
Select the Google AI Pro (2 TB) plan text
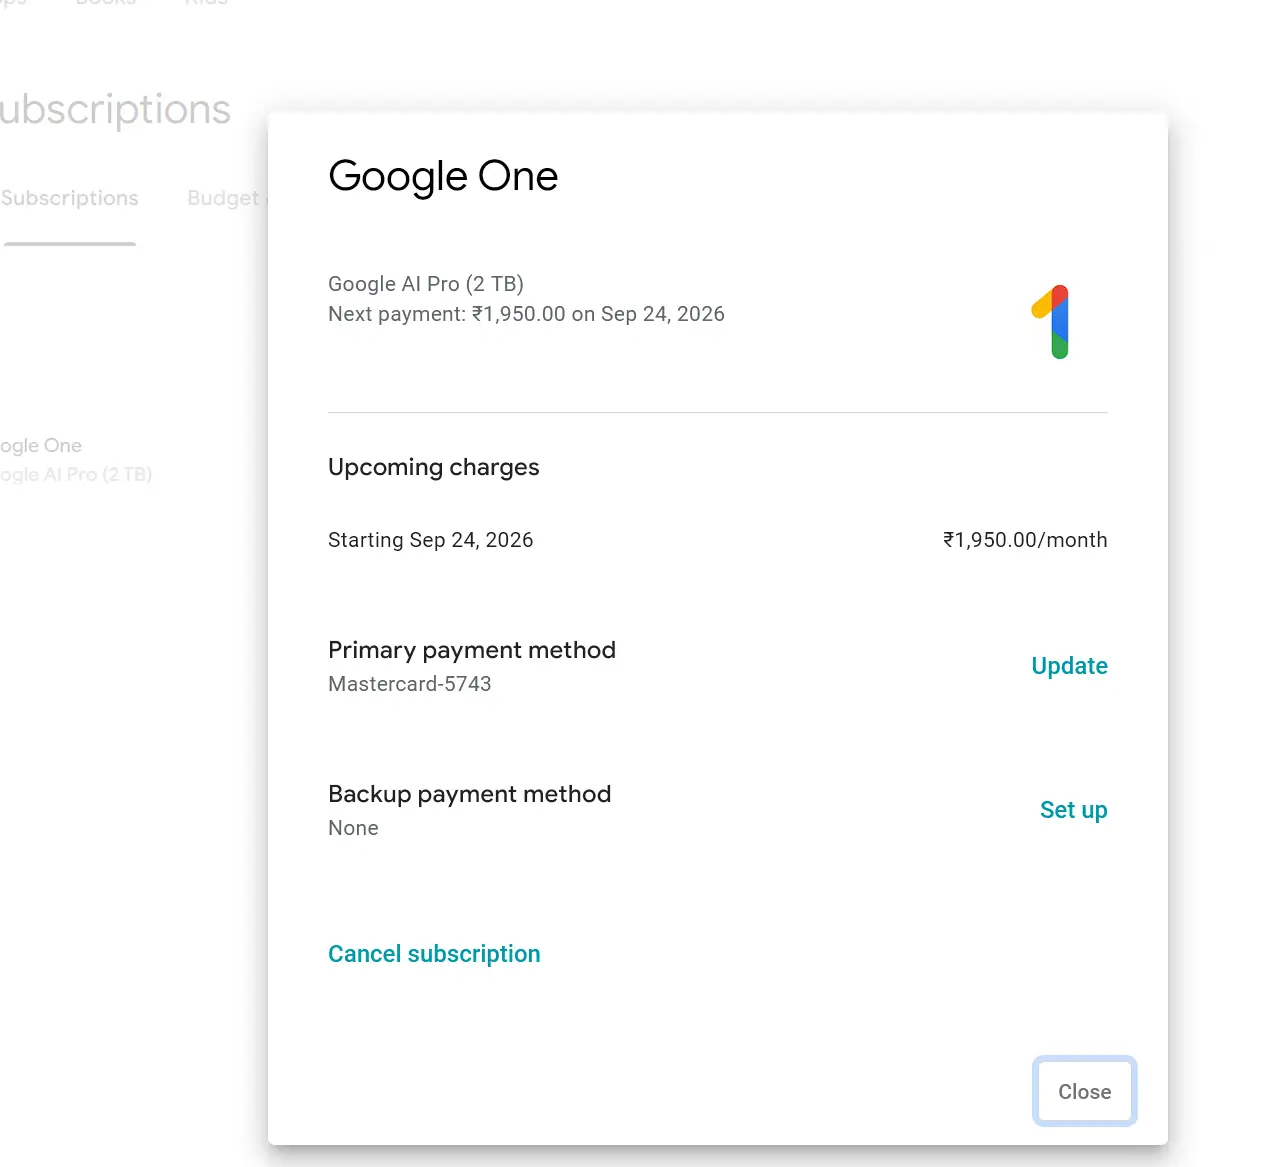pyautogui.click(x=426, y=284)
